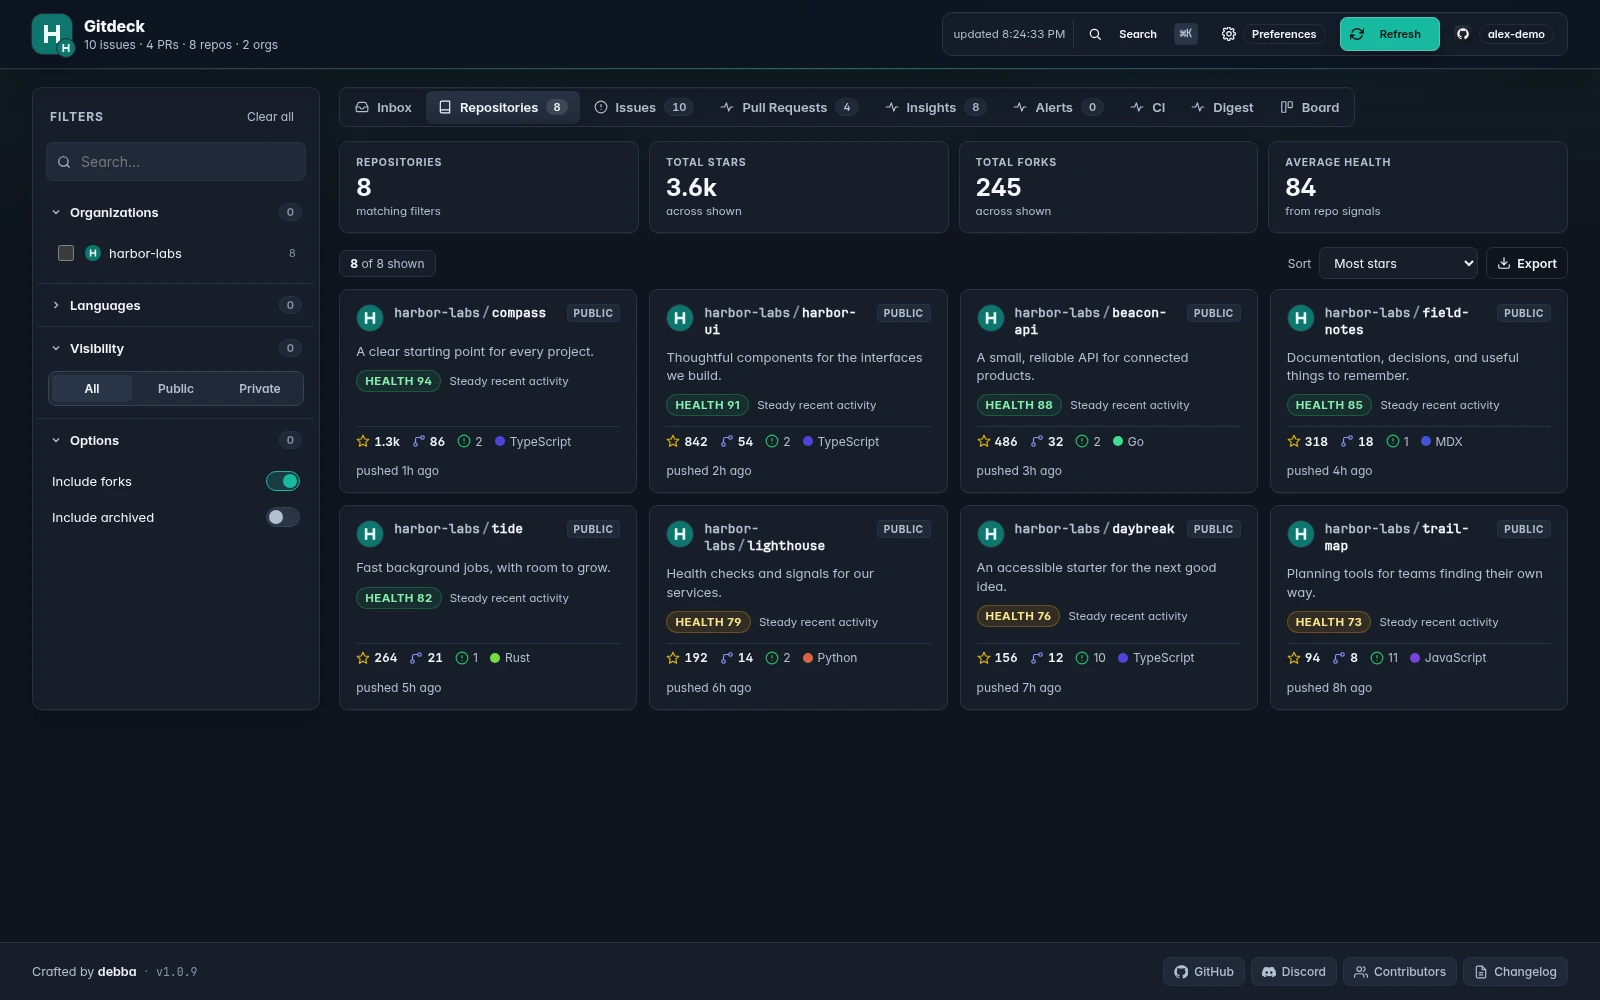The height and width of the screenshot is (1000, 1600).
Task: Click the fork icon on harbor-ui card
Action: point(727,441)
